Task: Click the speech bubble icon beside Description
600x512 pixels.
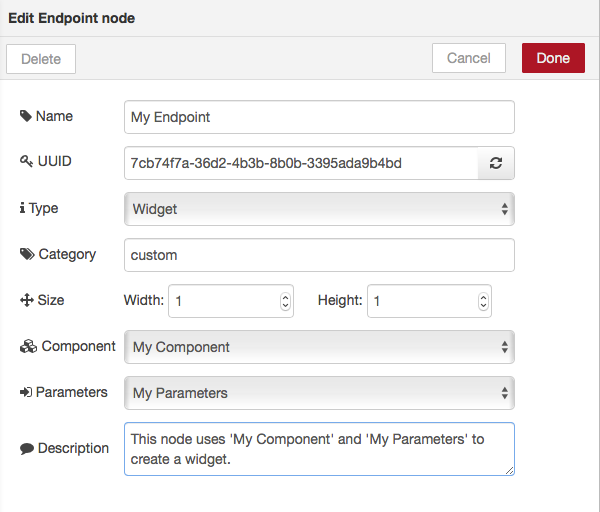Action: [x=27, y=448]
